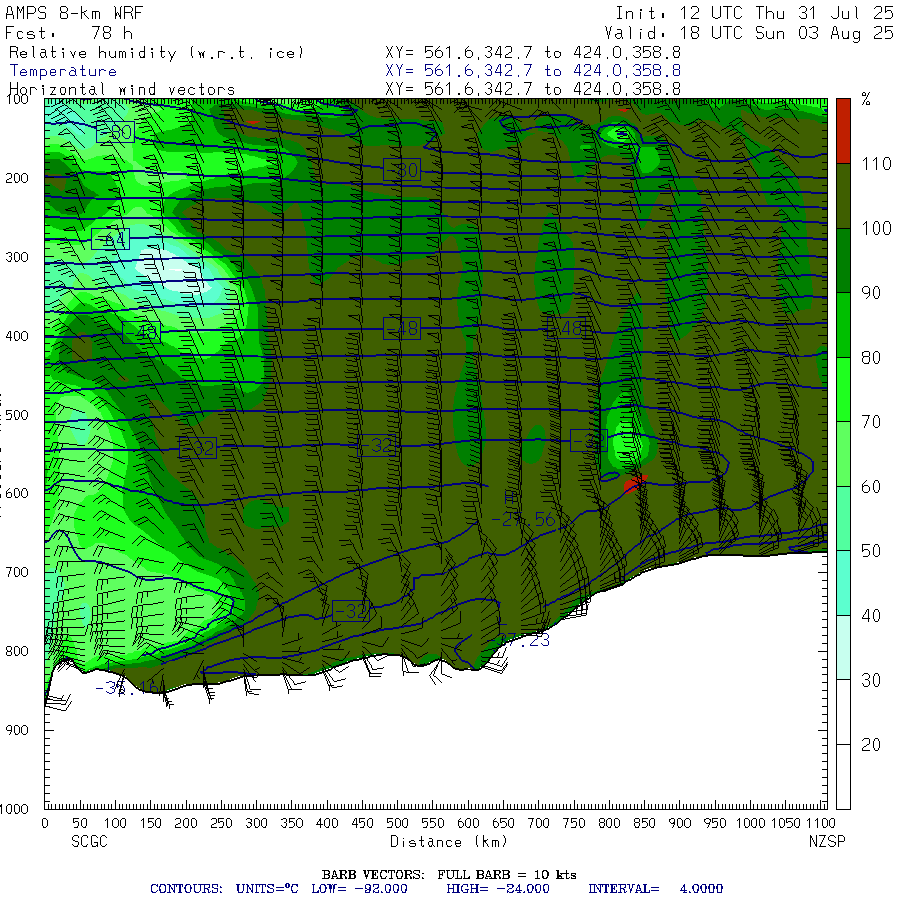900x900 pixels.
Task: Select the 80–90% green color bar segment
Action: point(843,325)
